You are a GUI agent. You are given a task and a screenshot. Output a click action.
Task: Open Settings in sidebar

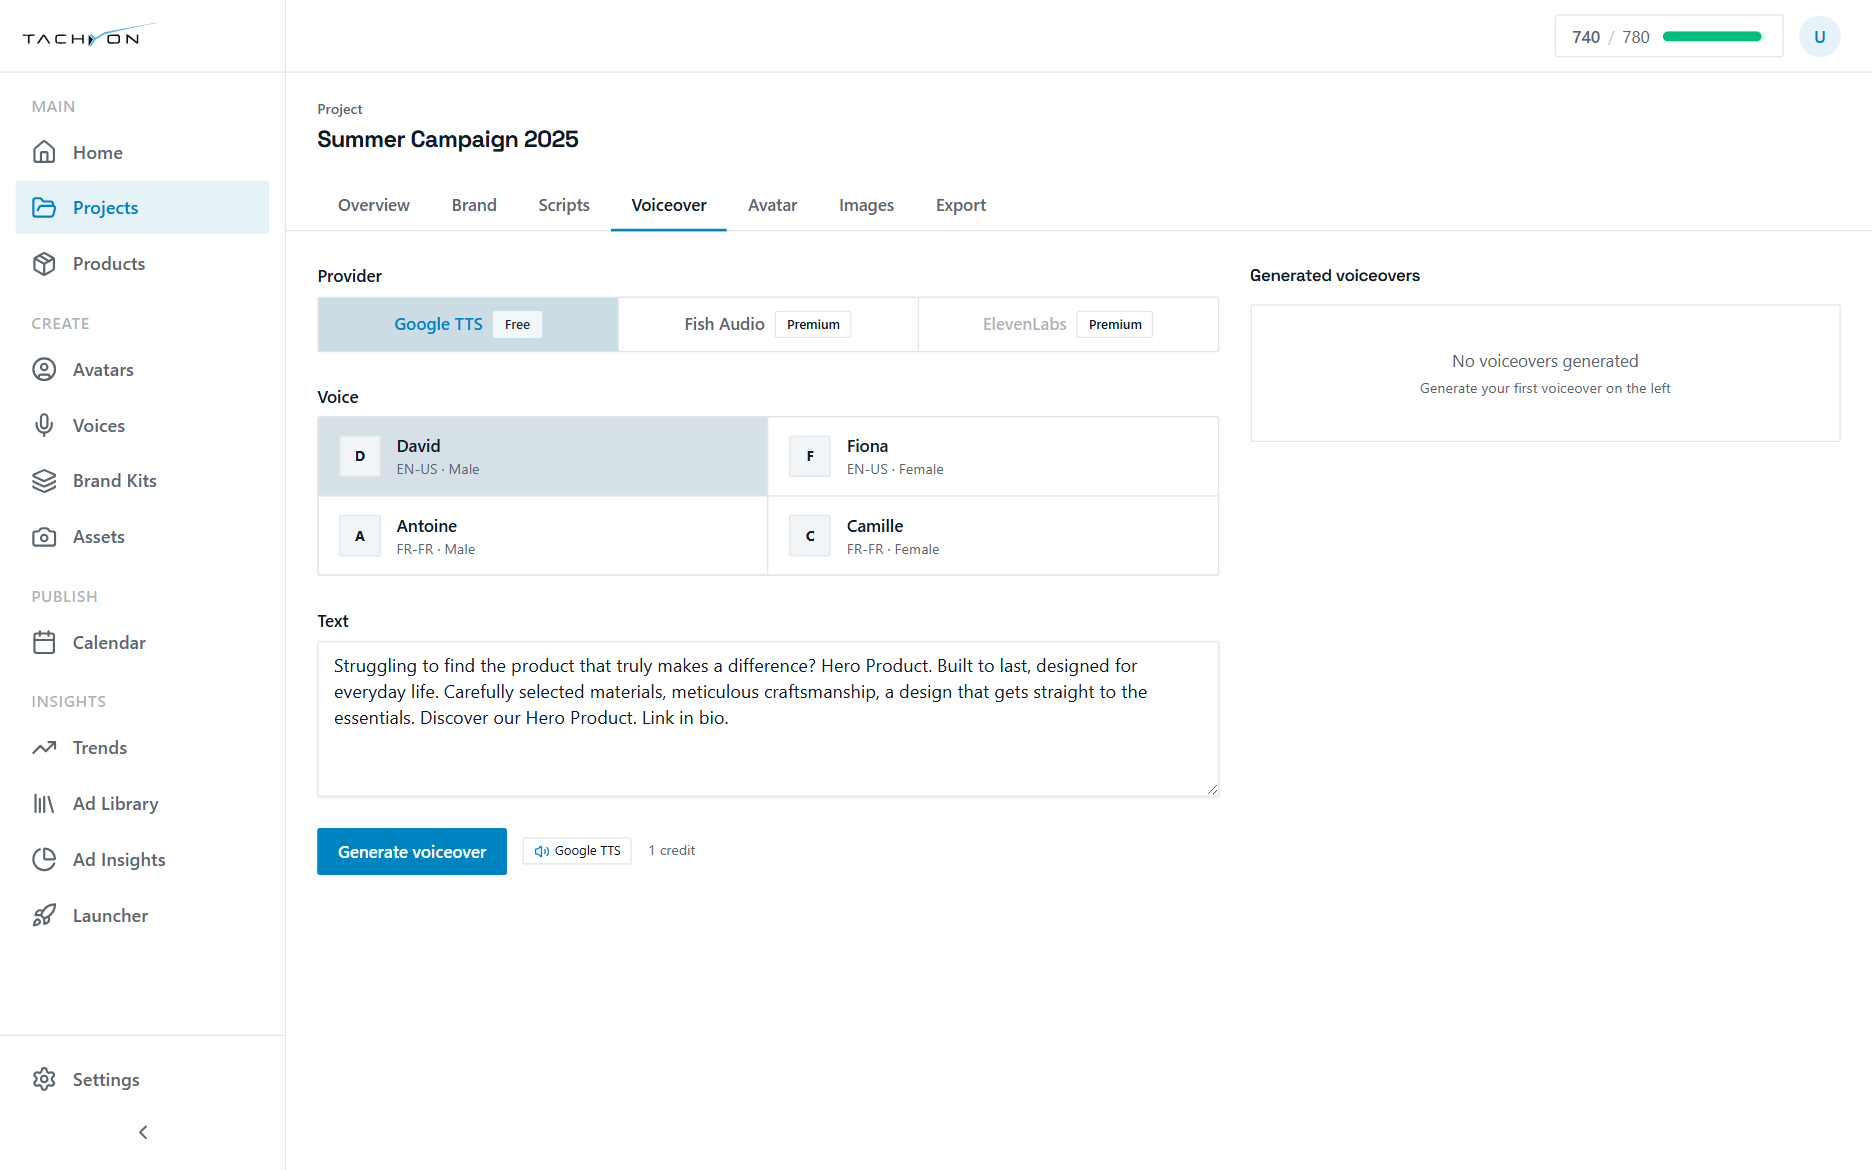tap(142, 1079)
